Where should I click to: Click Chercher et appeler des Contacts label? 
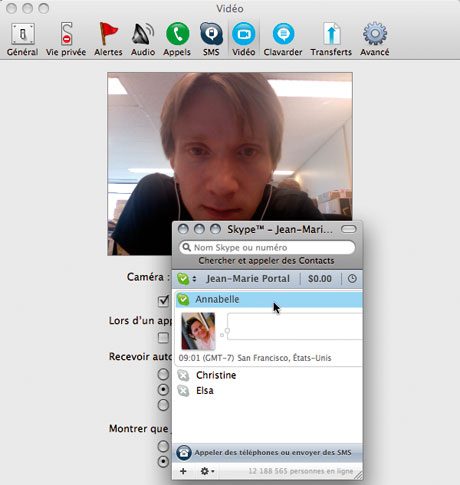[x=266, y=261]
